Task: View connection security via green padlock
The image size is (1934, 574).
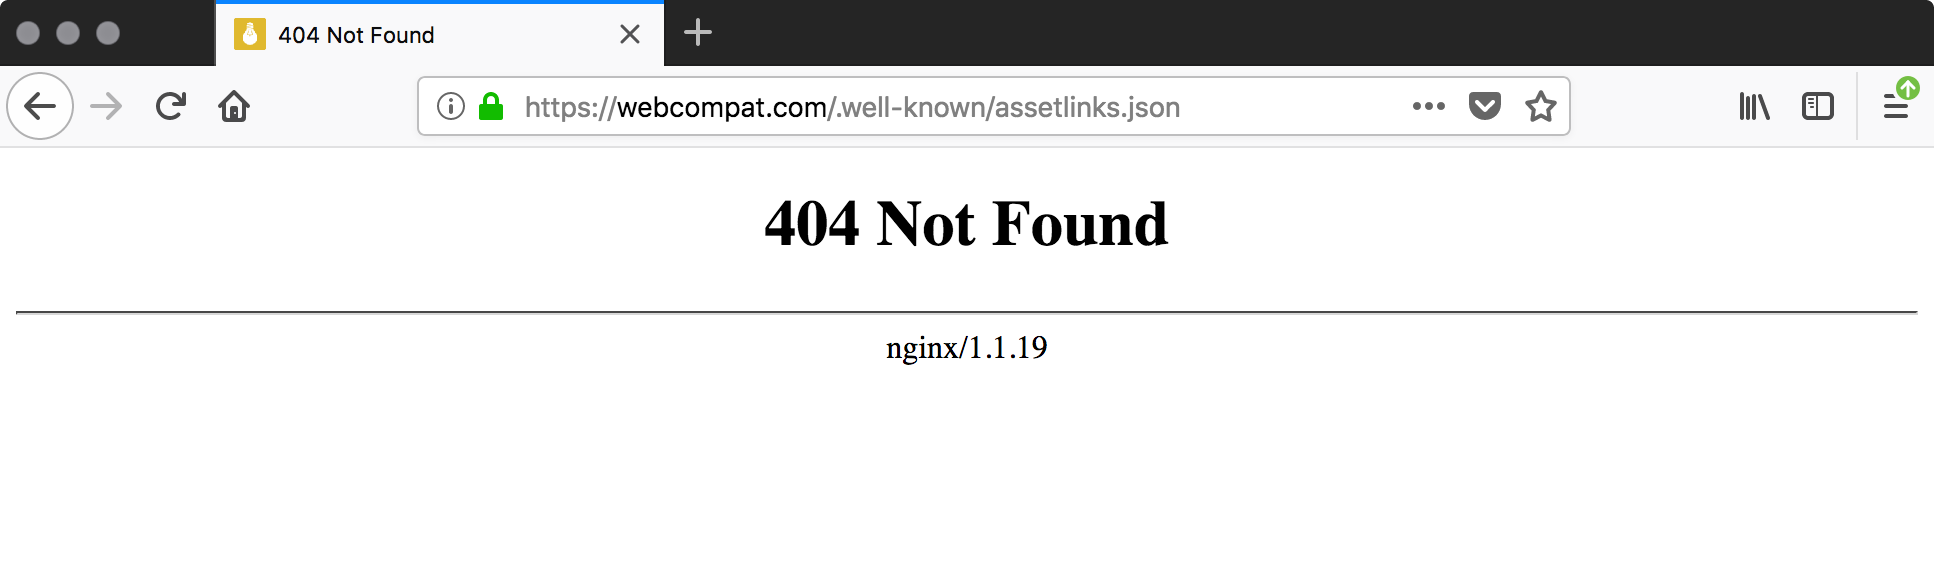Action: (x=491, y=106)
